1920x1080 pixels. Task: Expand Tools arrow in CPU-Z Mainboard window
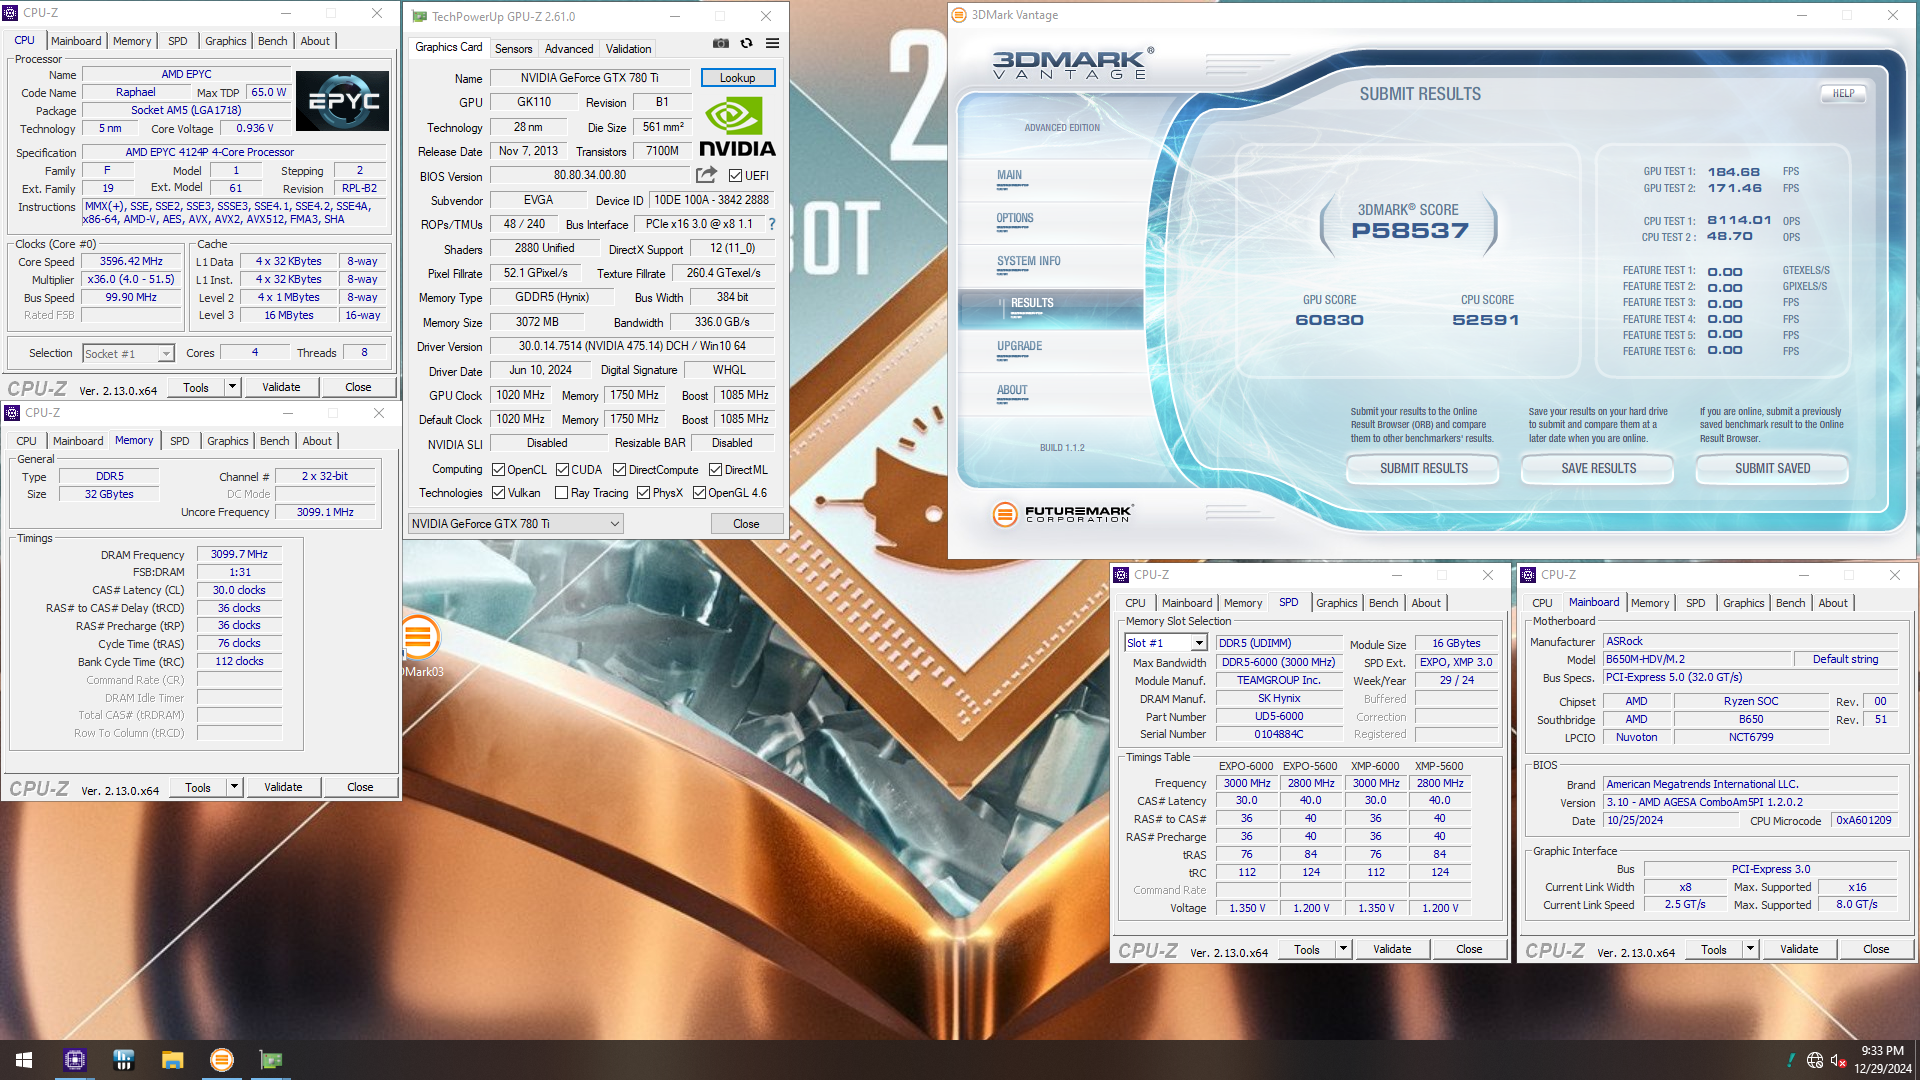[x=1750, y=949]
